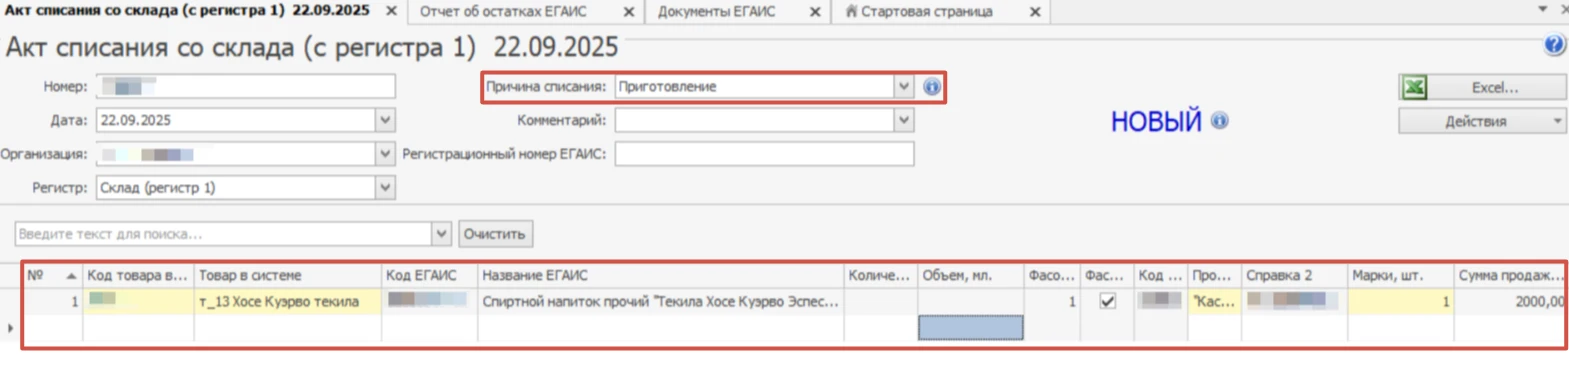Click the Очистить button
This screenshot has width=1569, height=372.
click(x=494, y=234)
